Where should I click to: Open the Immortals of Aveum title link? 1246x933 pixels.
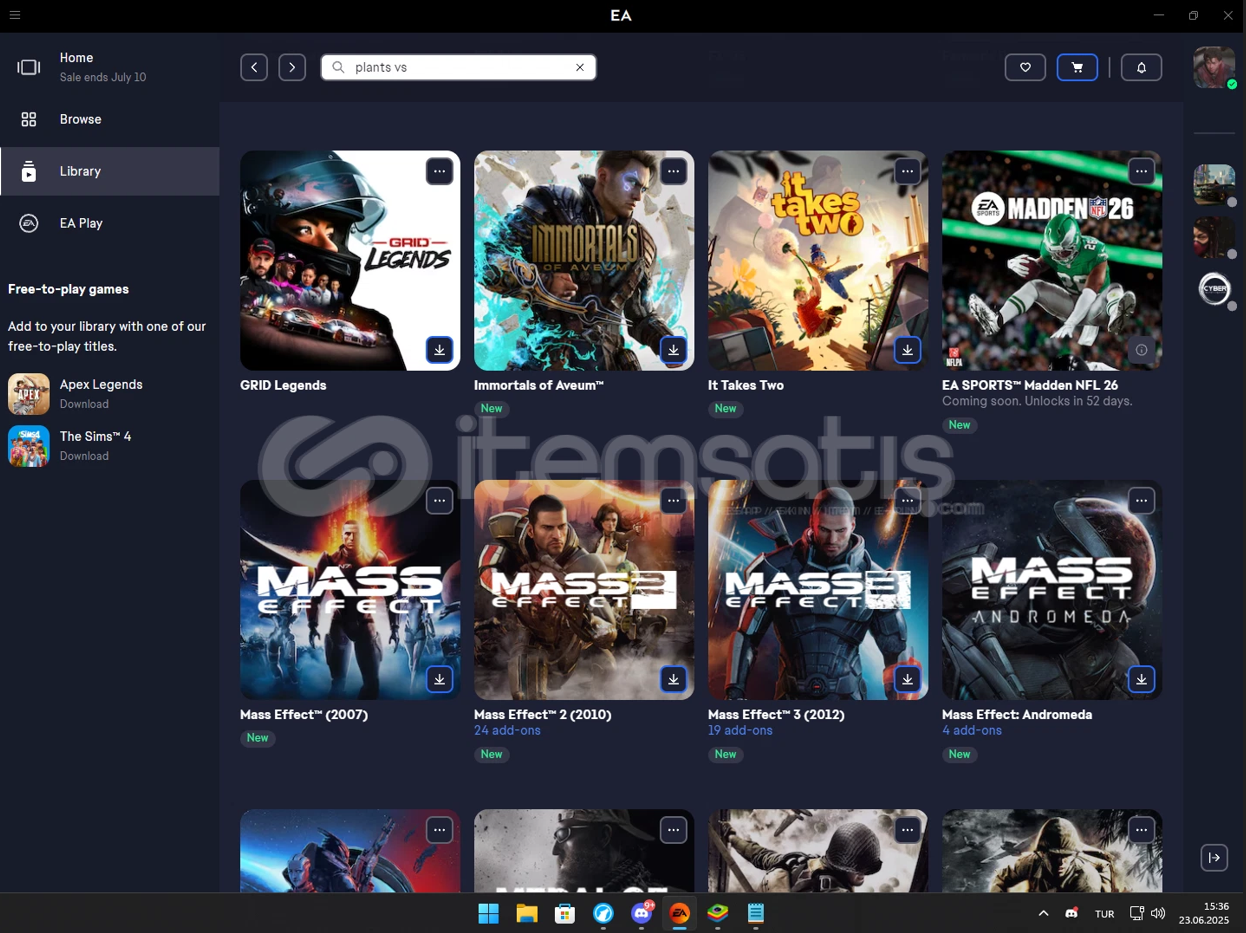click(539, 385)
